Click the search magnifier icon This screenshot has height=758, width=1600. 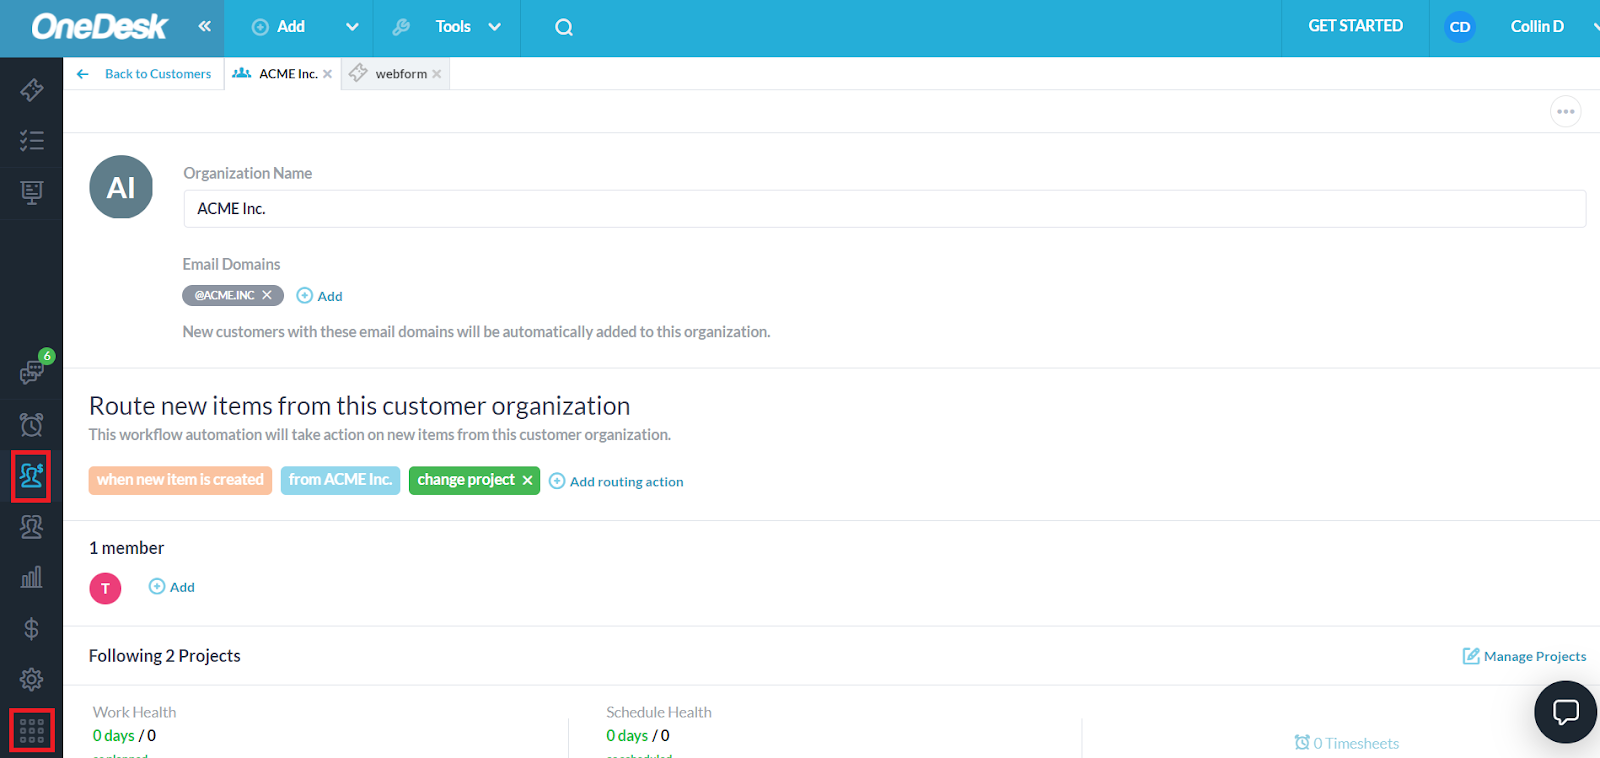(x=564, y=27)
